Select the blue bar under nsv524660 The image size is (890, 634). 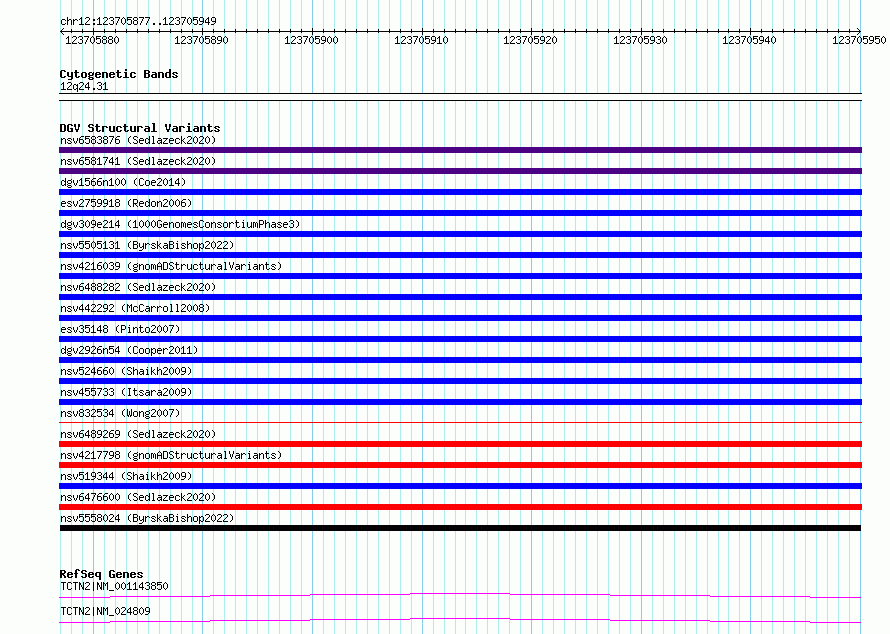tap(460, 381)
